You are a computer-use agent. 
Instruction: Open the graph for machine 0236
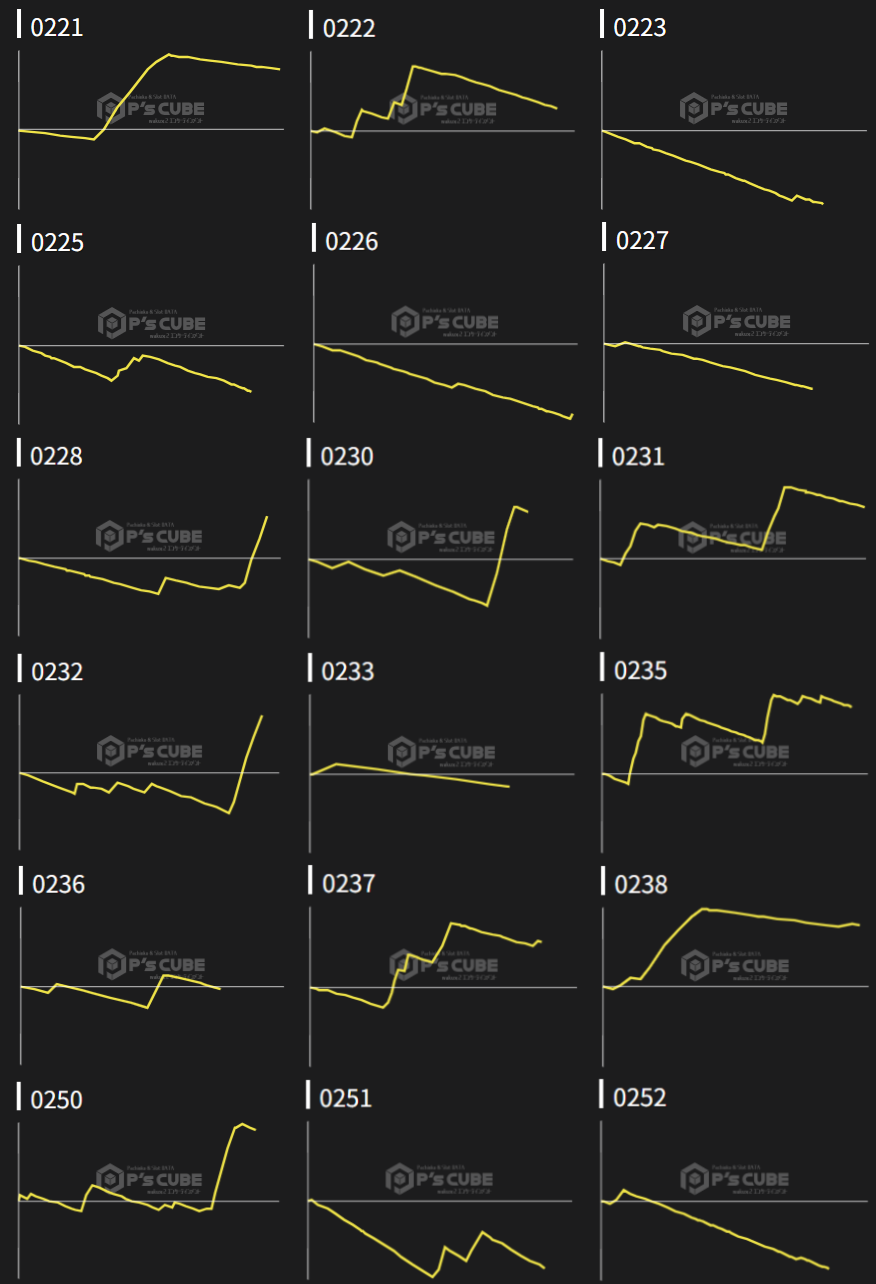point(150,983)
